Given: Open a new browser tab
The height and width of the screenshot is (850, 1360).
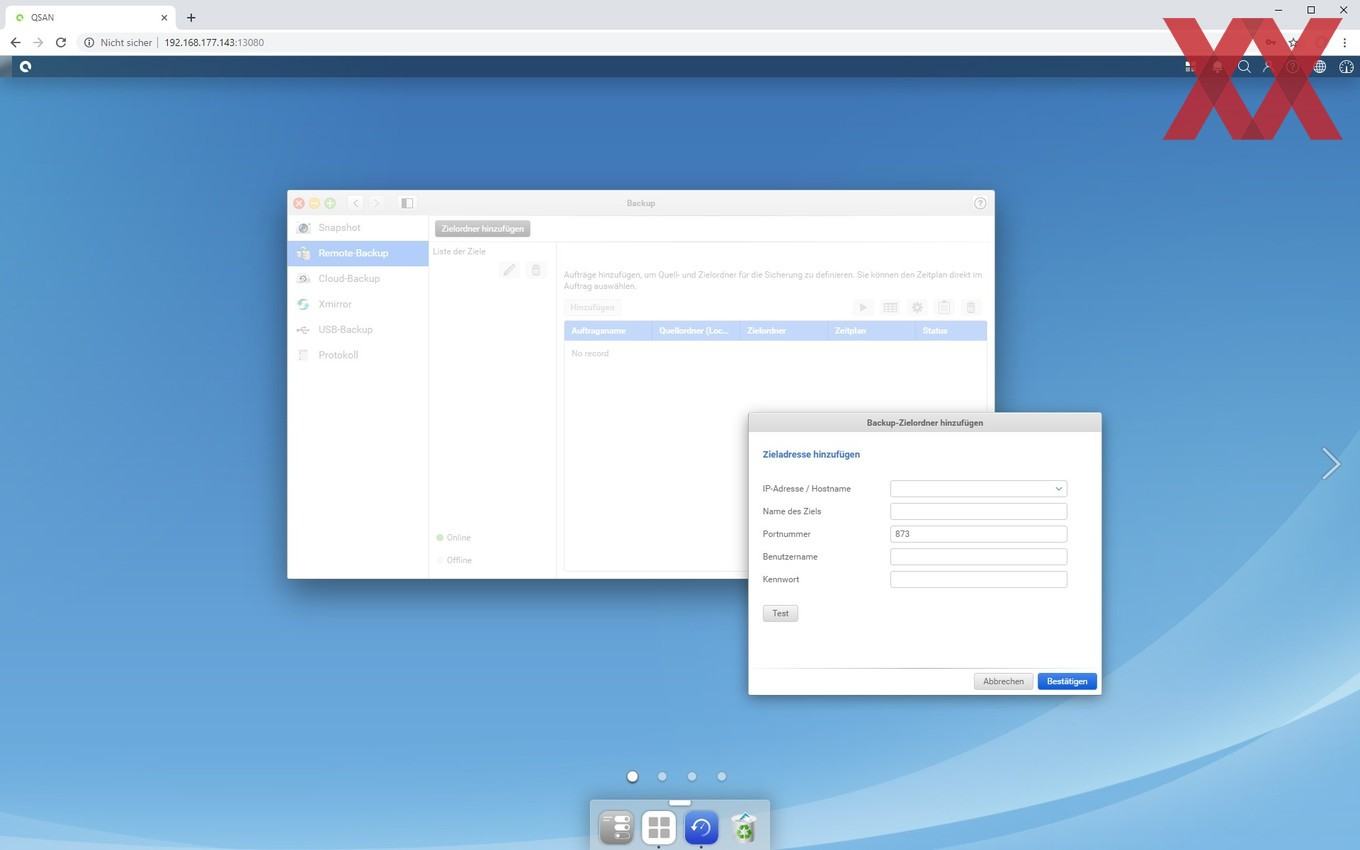Looking at the screenshot, I should point(191,17).
